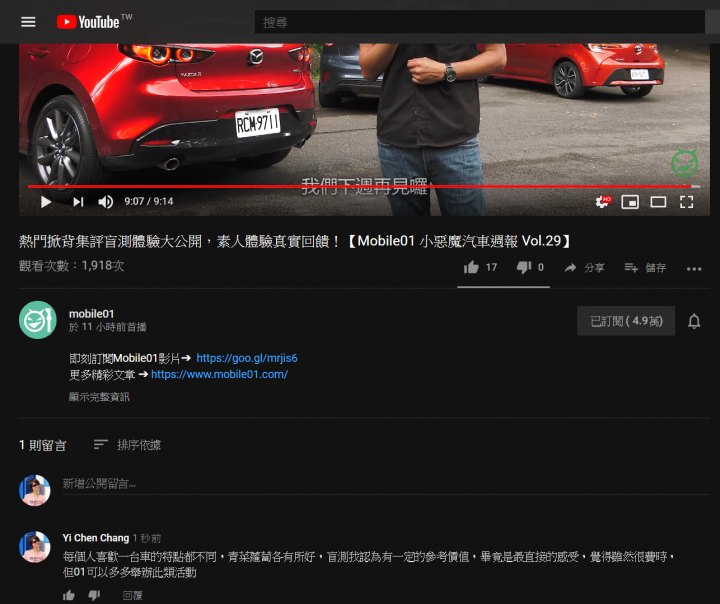The width and height of the screenshot is (720, 604).
Task: Toggle theater mode view
Action: point(658,202)
